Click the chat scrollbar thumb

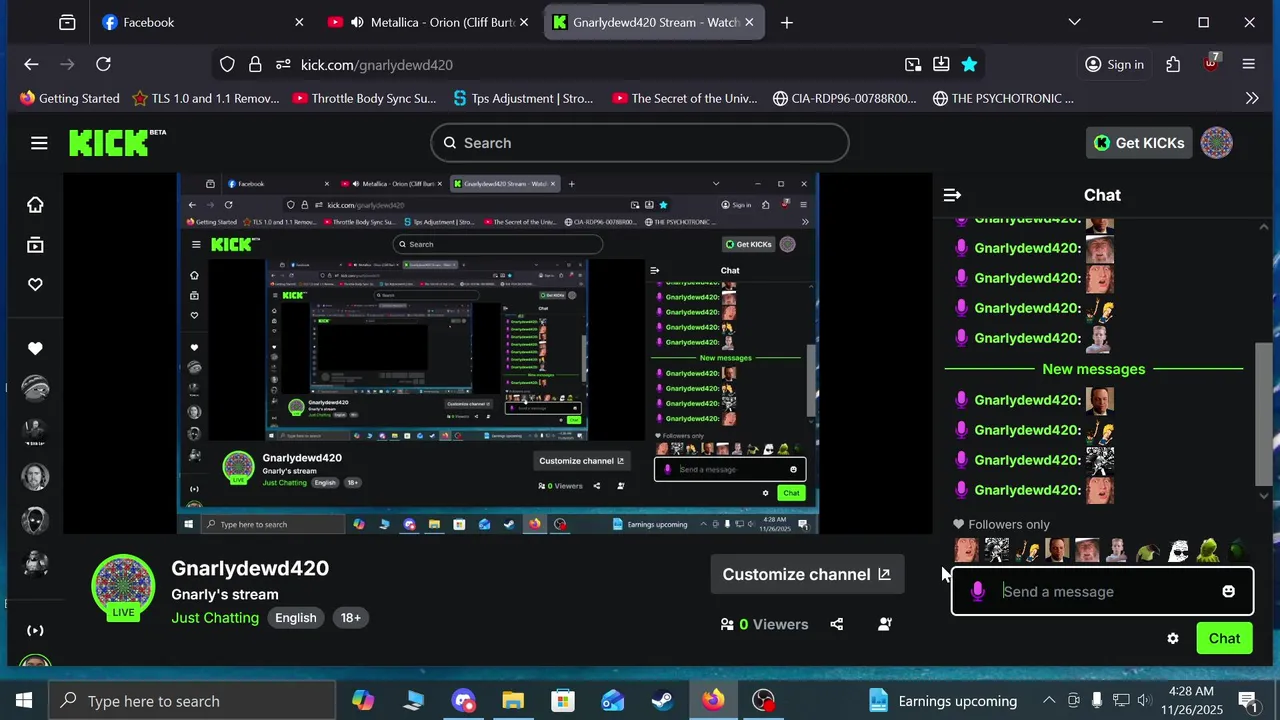coord(1264,412)
